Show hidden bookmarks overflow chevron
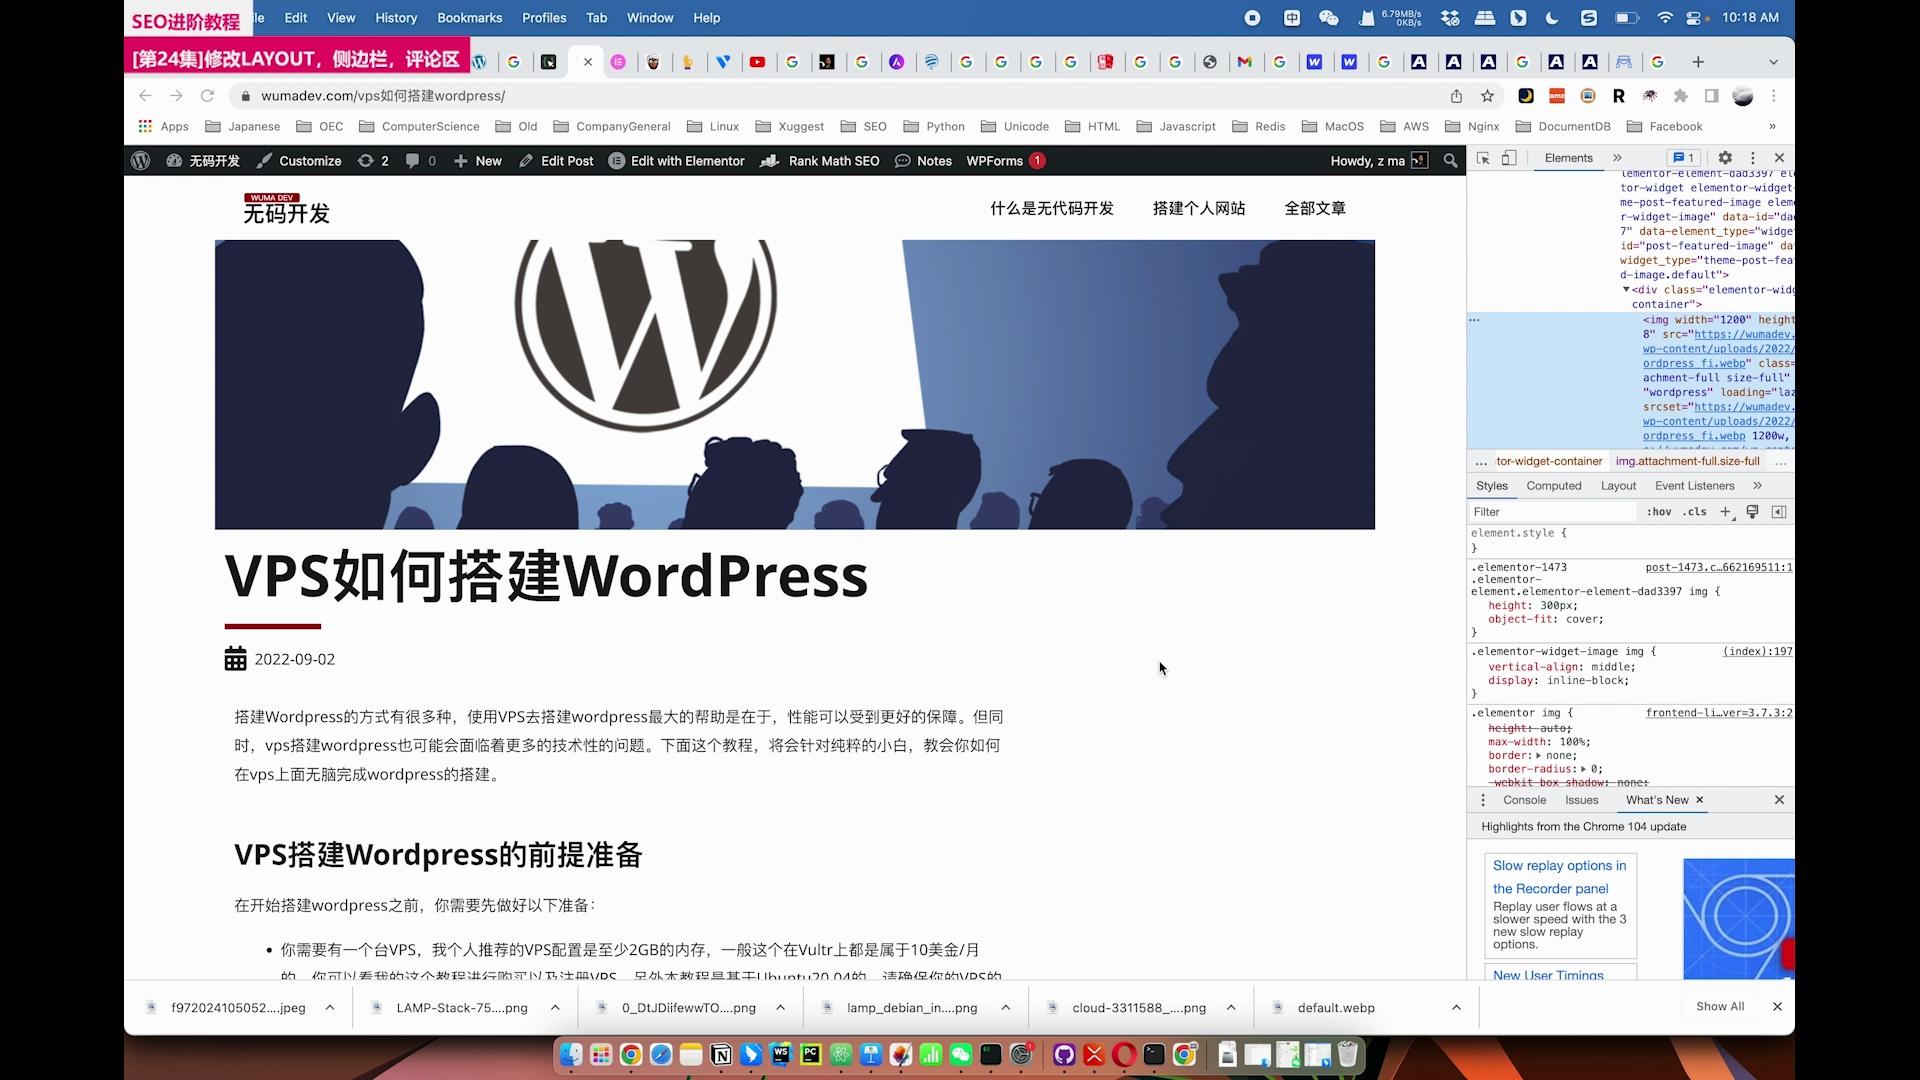 click(x=1772, y=127)
